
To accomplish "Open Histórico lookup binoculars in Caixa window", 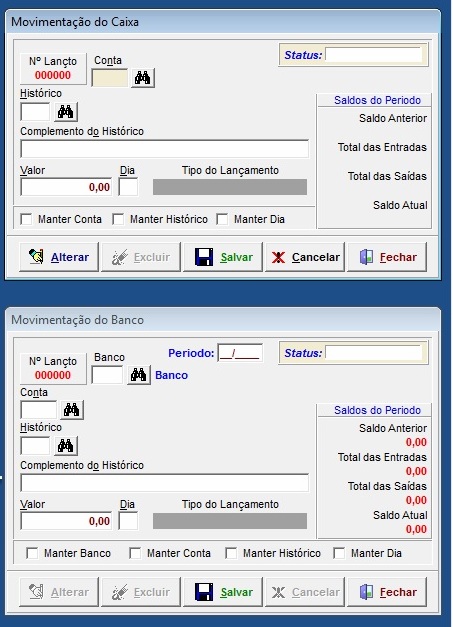I will click(x=66, y=112).
